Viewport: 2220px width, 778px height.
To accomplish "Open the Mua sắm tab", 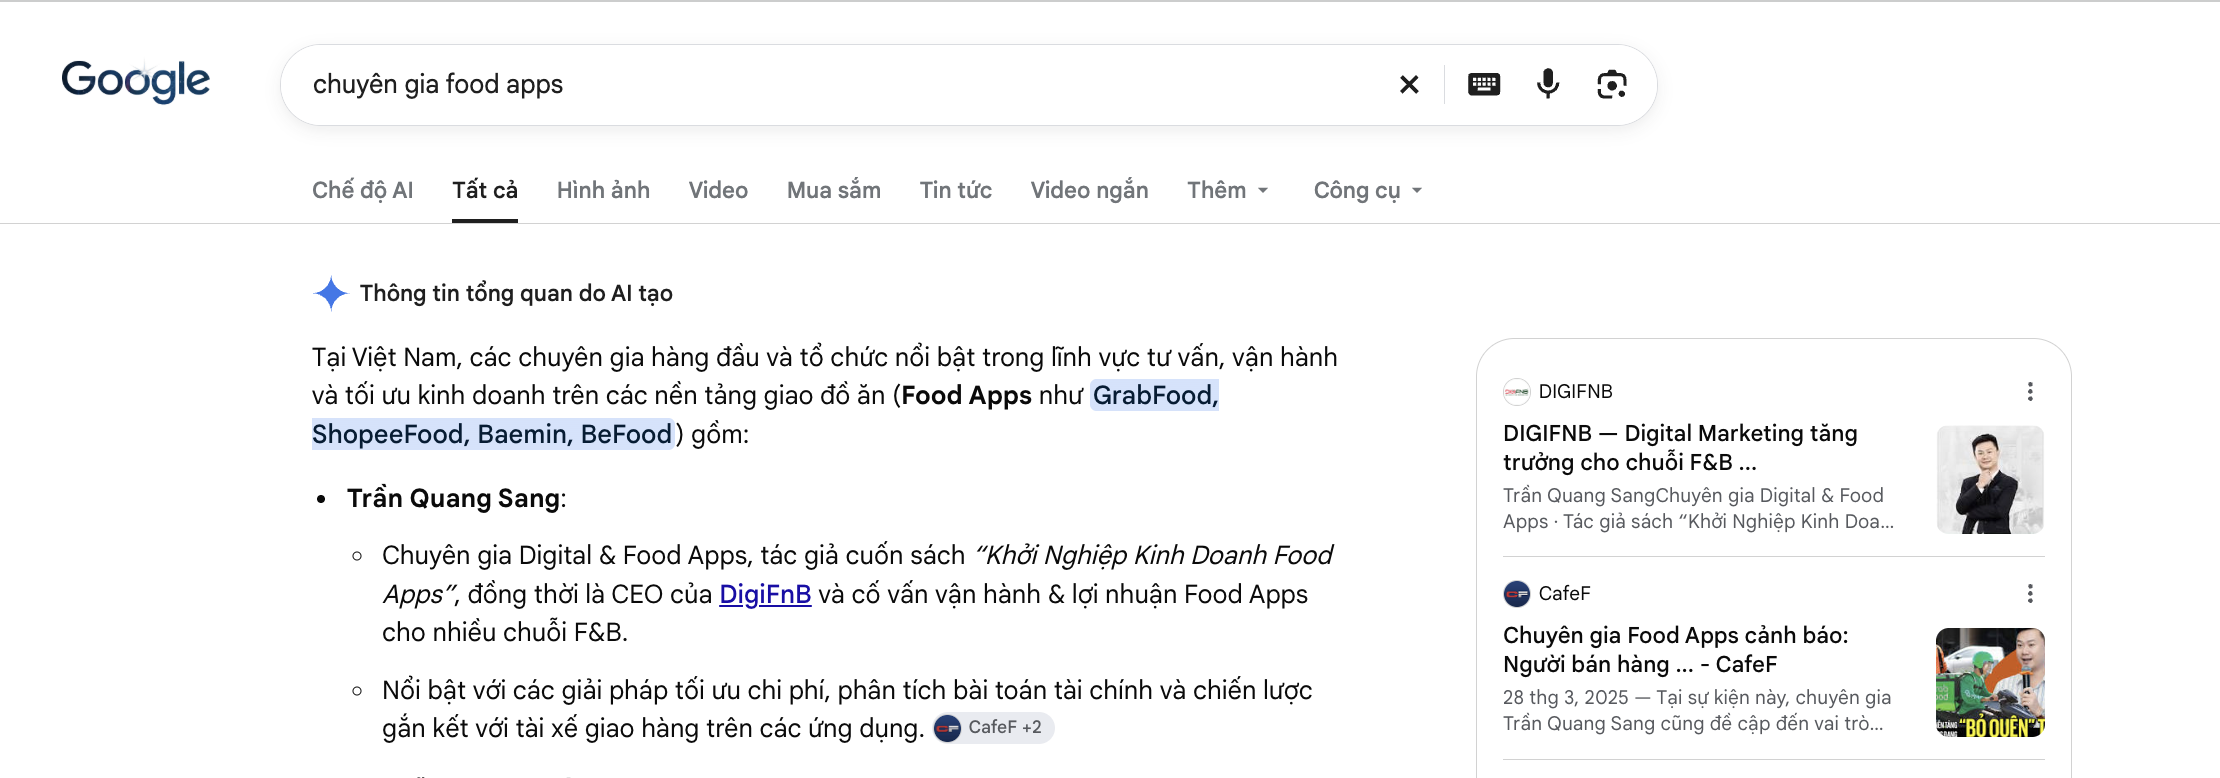I will tap(834, 190).
